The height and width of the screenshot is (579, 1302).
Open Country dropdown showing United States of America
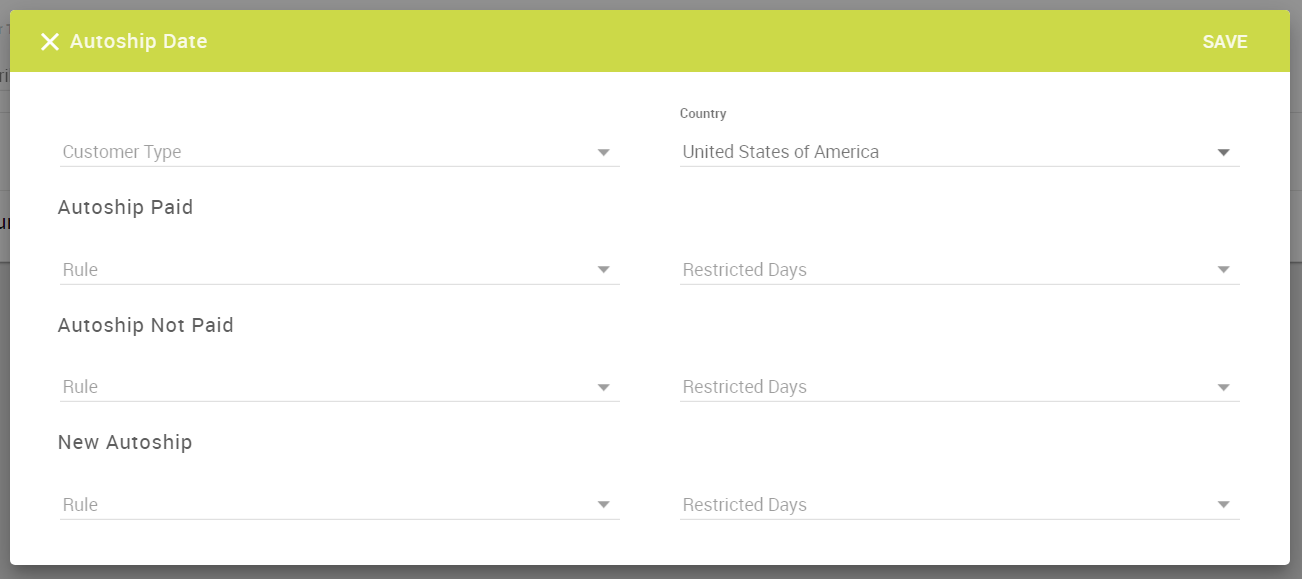coord(940,152)
